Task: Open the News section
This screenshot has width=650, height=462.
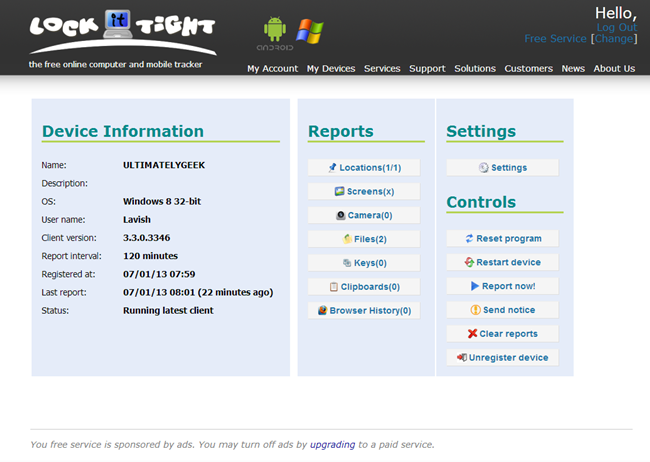Action: pyautogui.click(x=573, y=68)
